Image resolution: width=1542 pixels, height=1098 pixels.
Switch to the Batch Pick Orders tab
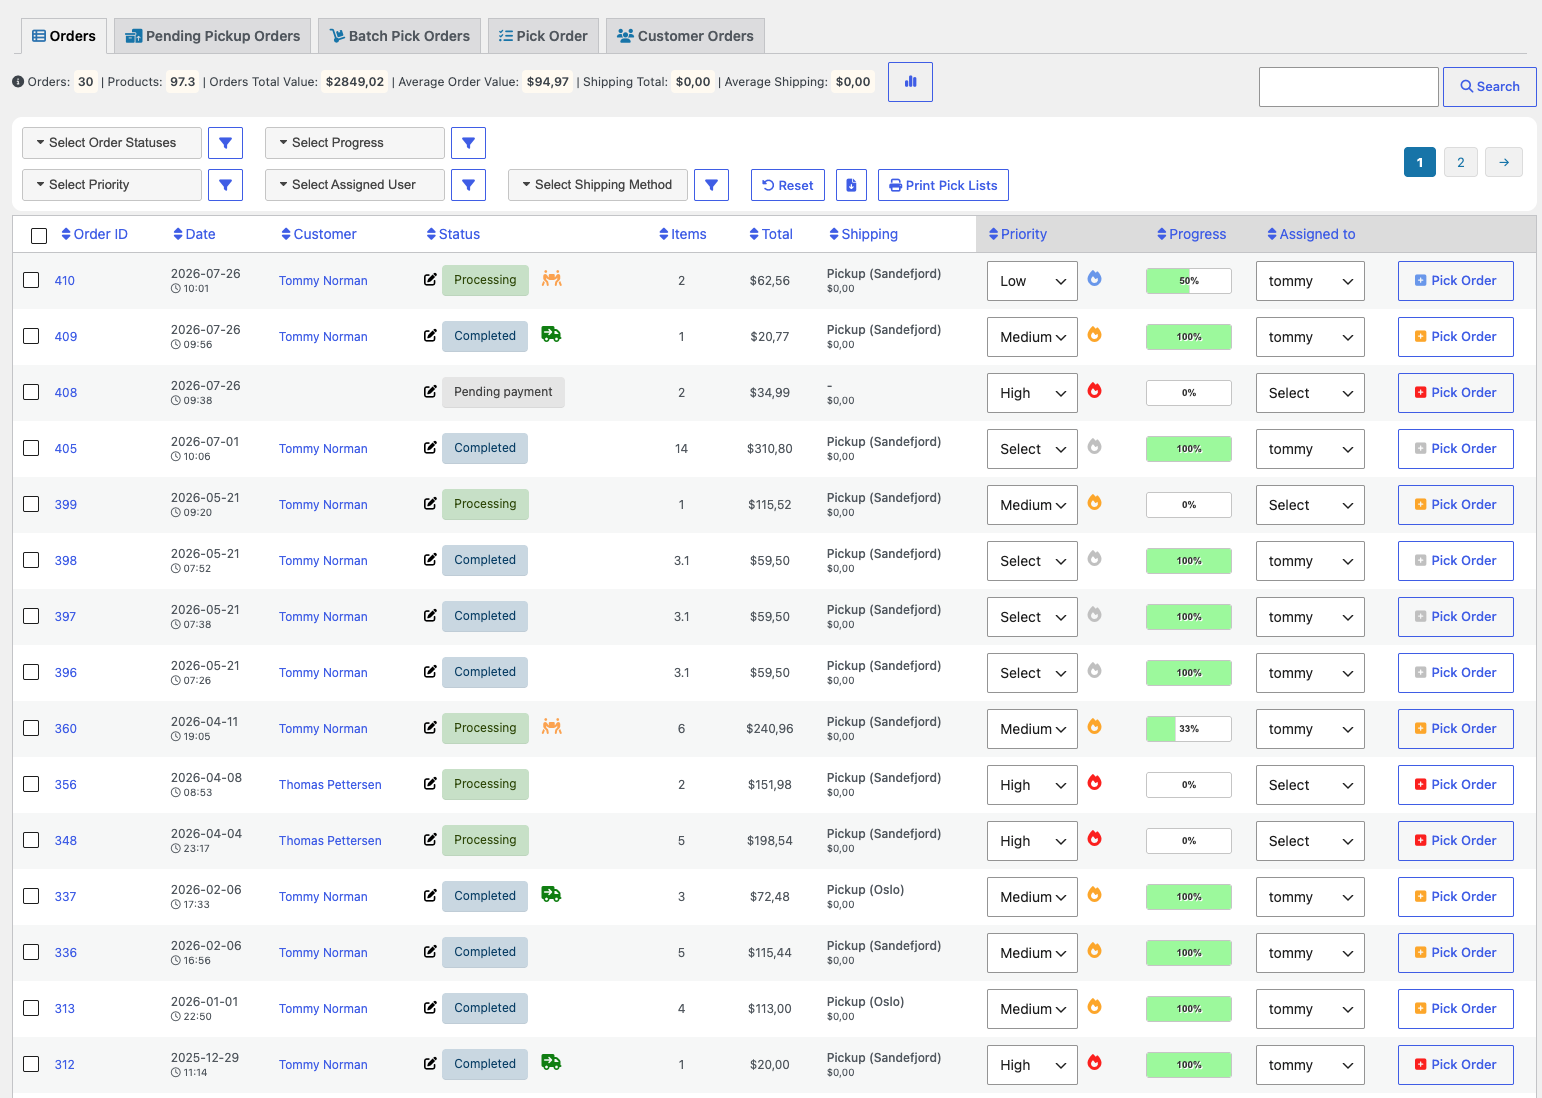399,36
